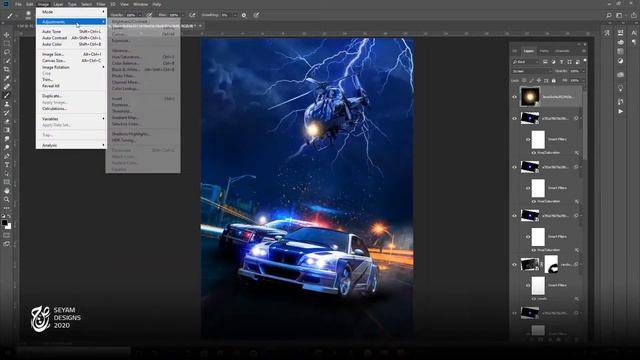Toggle visibility of fourth smart object layer
The image size is (640, 360).
coord(514,216)
